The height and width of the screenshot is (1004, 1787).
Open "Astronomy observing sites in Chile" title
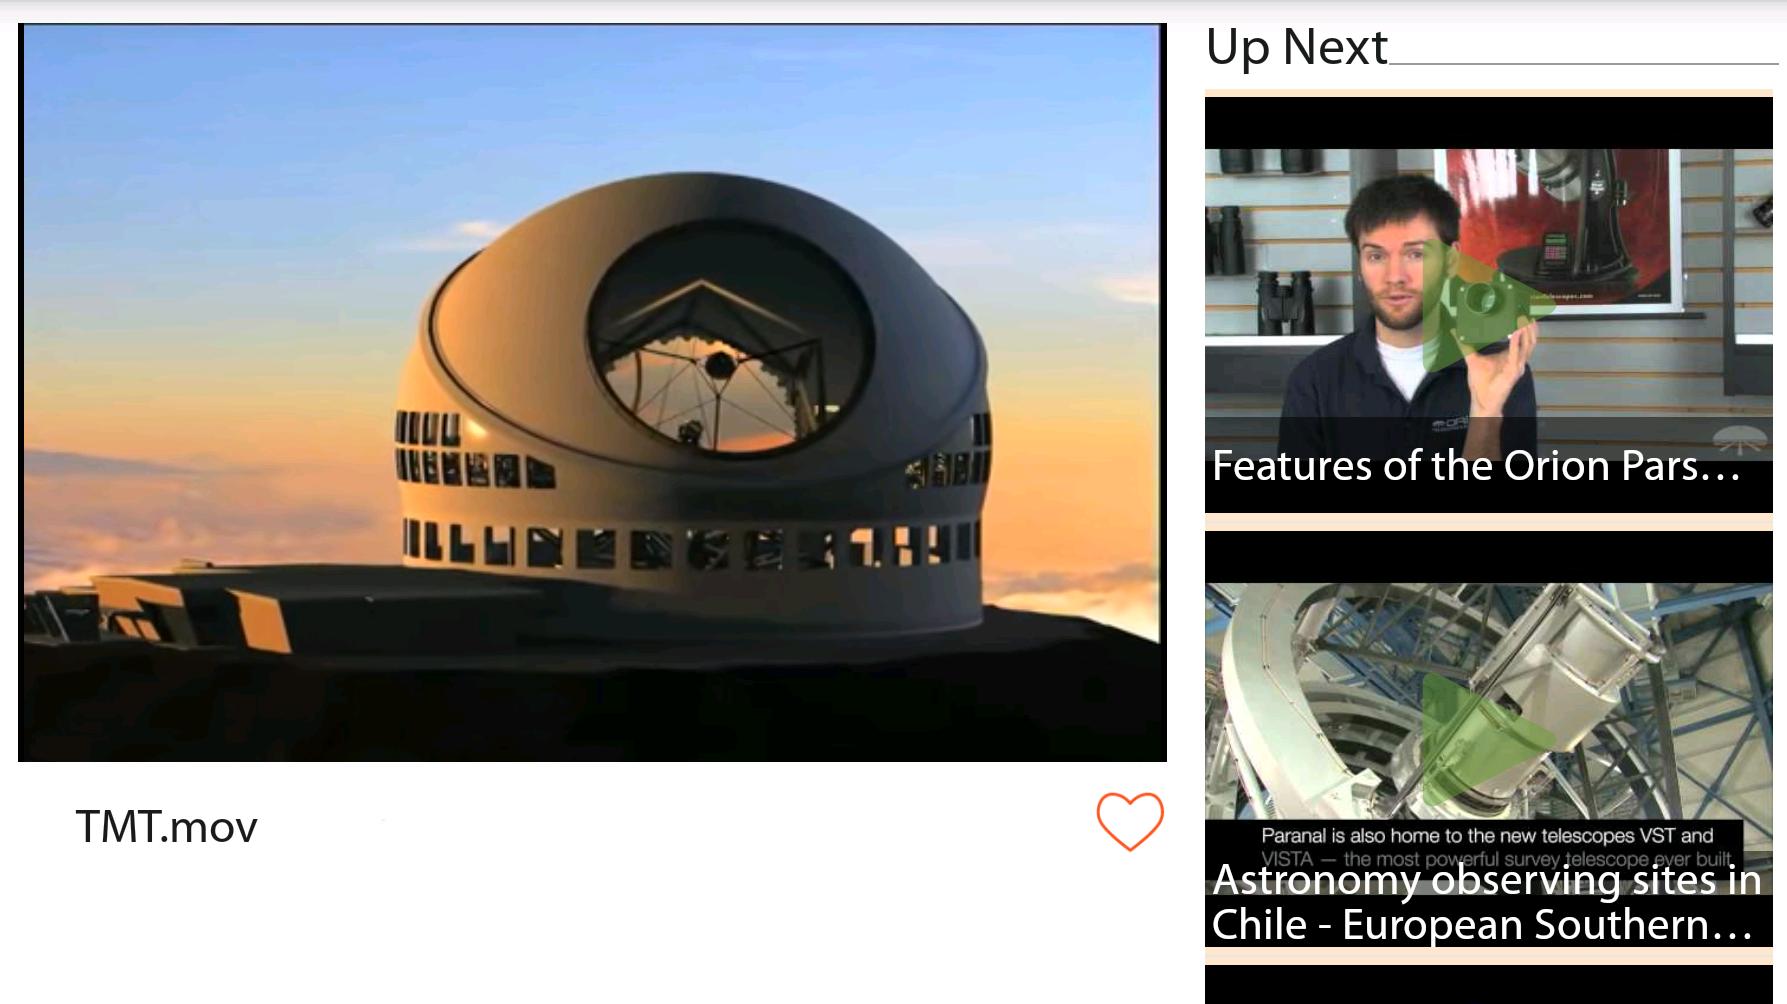1487,902
